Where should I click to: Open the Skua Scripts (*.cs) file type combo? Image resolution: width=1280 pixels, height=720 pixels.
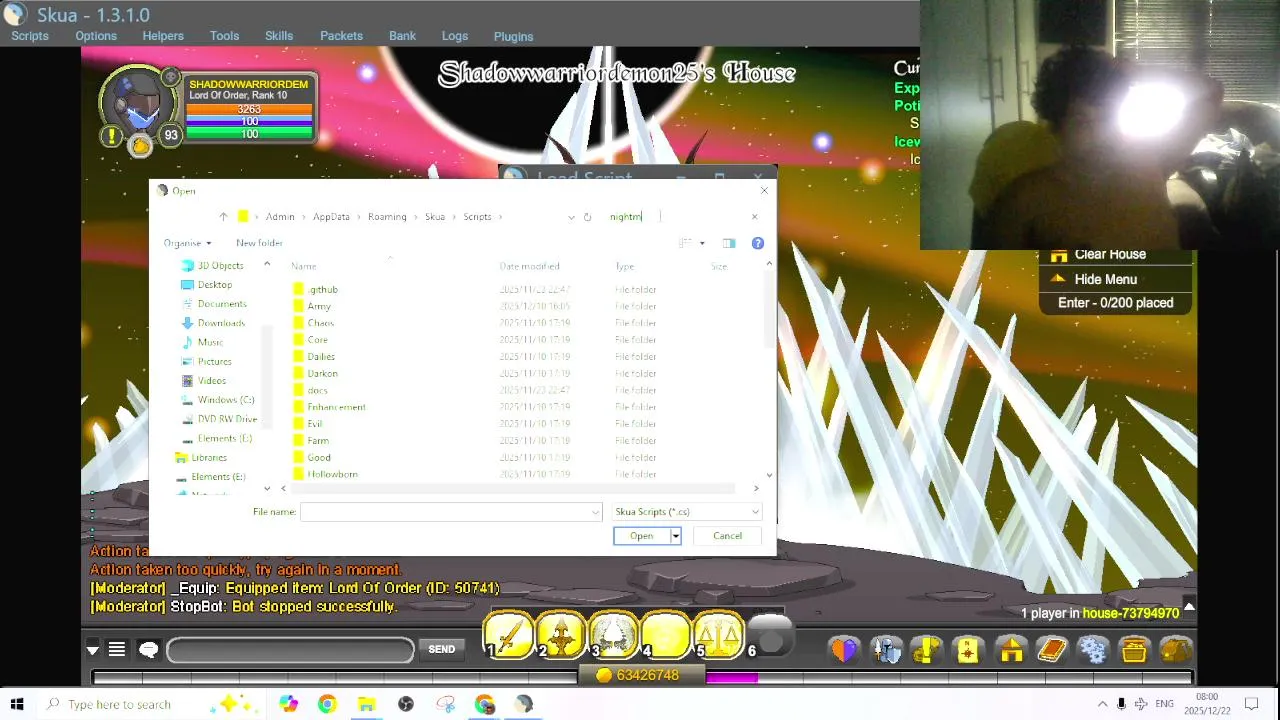(686, 511)
